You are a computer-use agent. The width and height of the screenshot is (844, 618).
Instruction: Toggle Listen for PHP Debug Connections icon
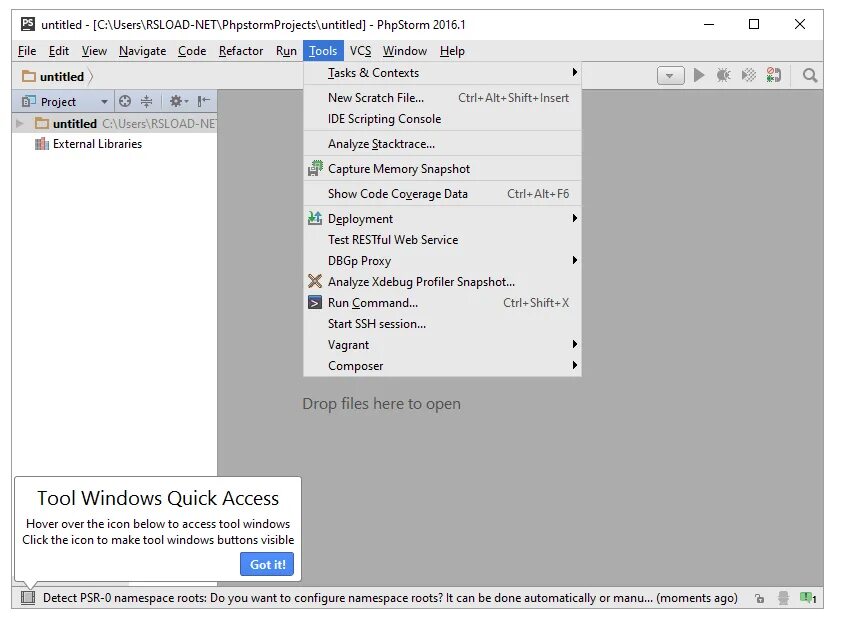(x=774, y=75)
